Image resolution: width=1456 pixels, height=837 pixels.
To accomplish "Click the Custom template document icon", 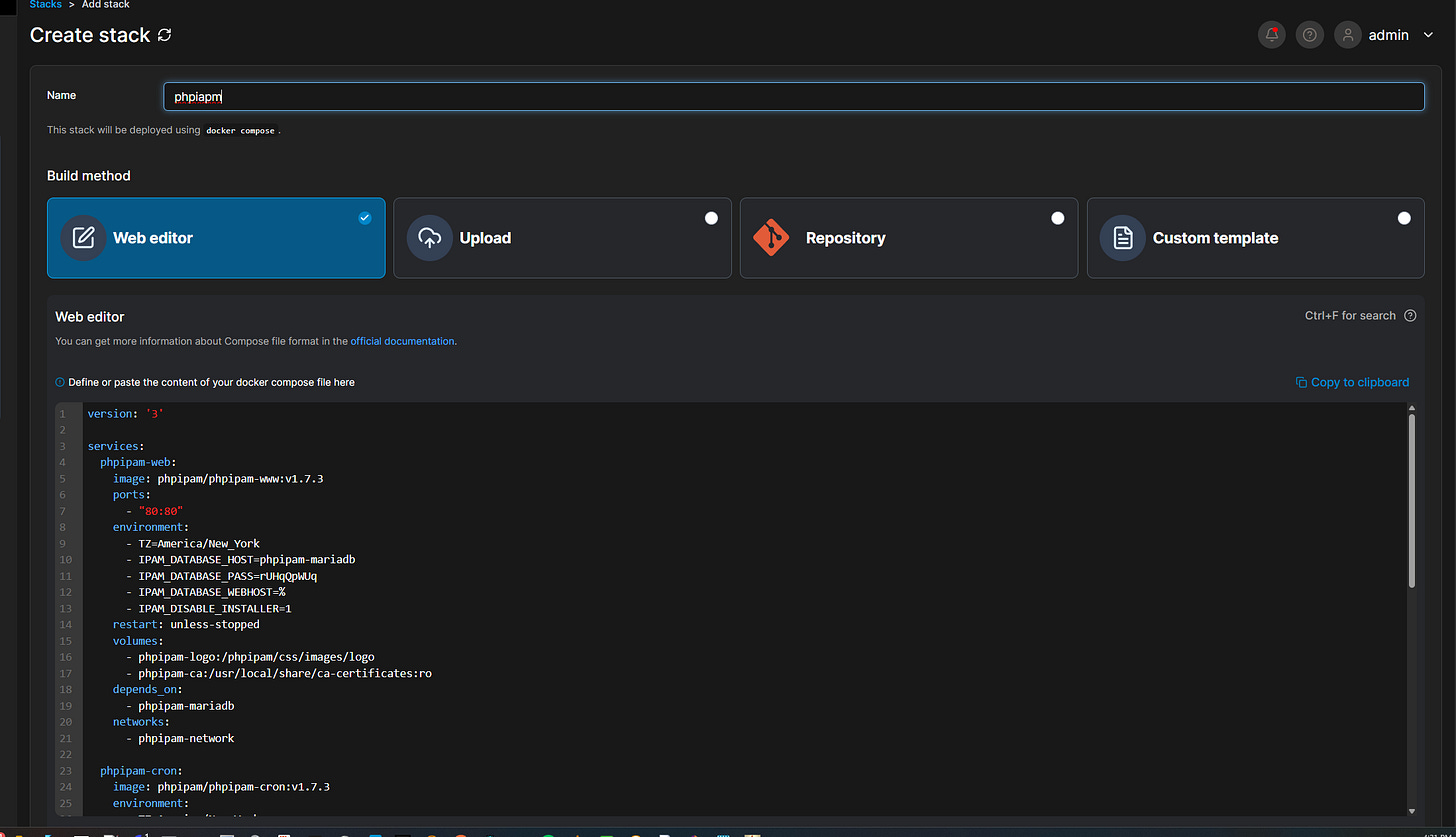I will point(1123,238).
